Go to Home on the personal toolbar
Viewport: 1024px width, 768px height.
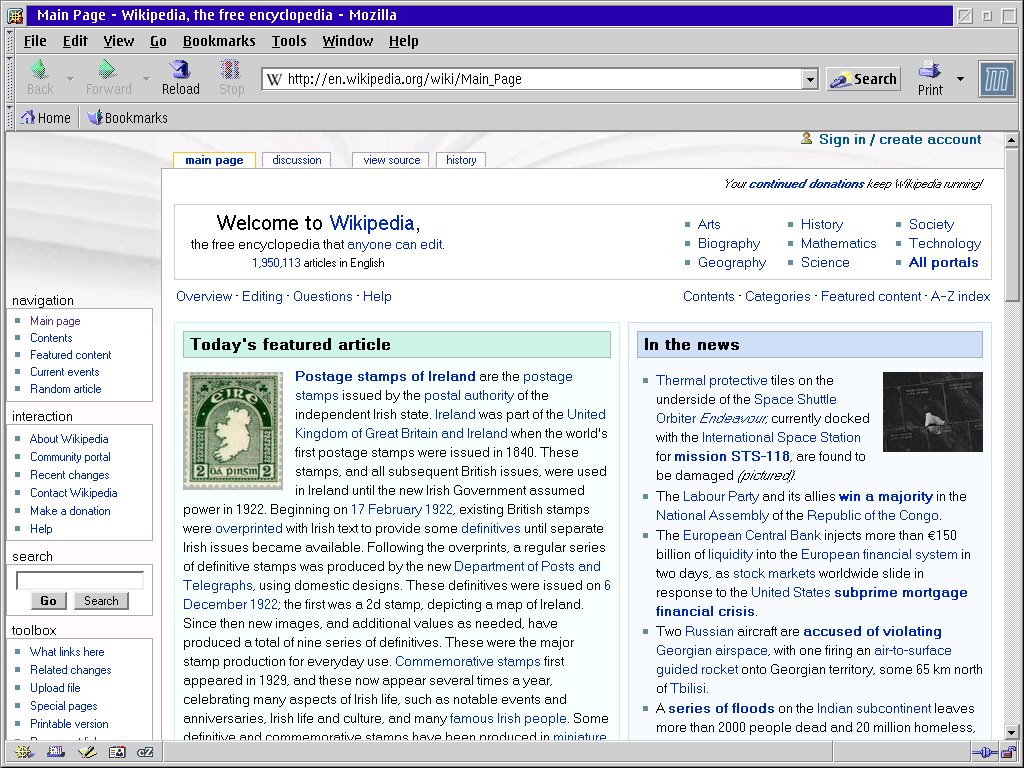[x=45, y=118]
